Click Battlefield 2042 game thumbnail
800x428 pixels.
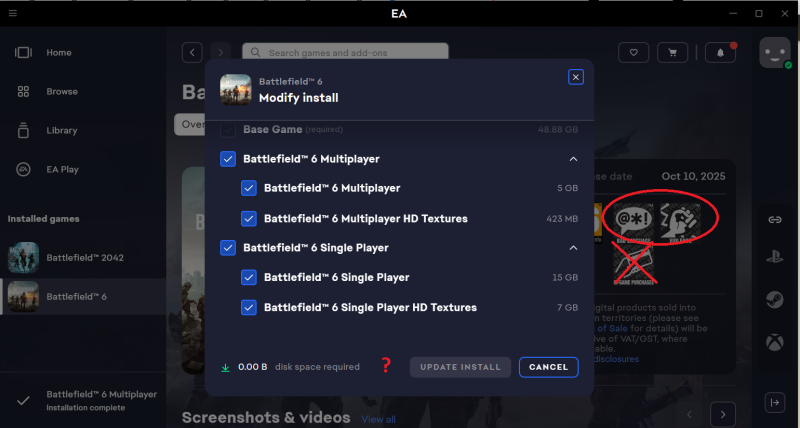coord(23,258)
